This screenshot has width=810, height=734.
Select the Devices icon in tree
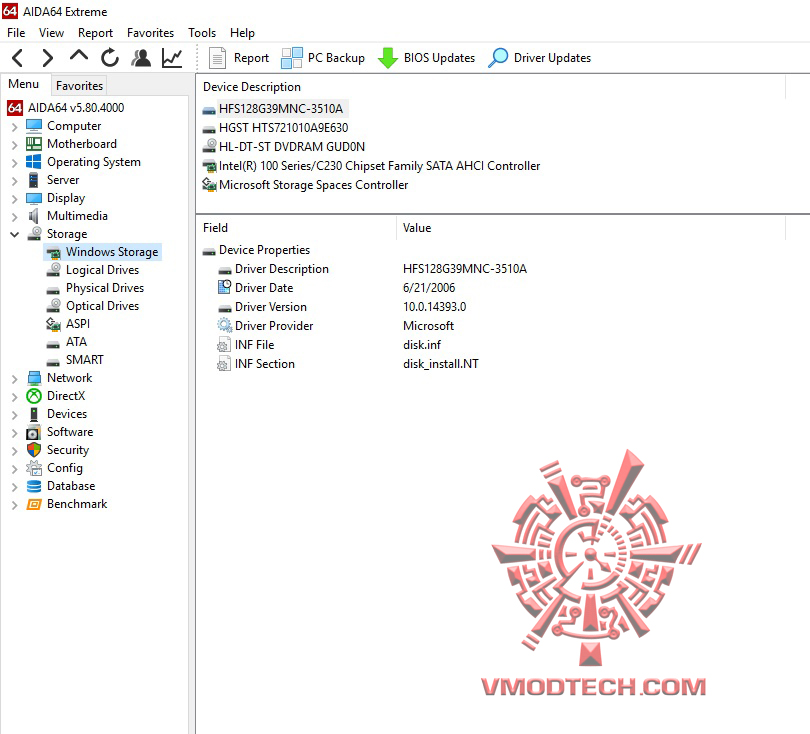pyautogui.click(x=34, y=414)
